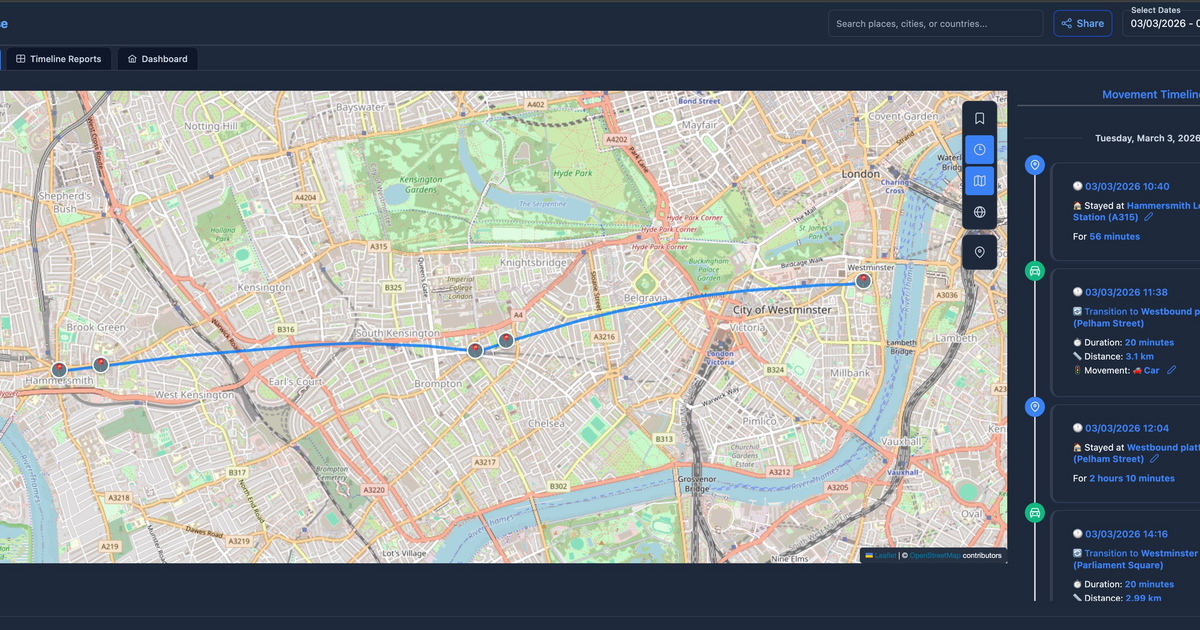The width and height of the screenshot is (1200, 630).
Task: Click the 56 minutes stay duration
Action: (x=1114, y=237)
